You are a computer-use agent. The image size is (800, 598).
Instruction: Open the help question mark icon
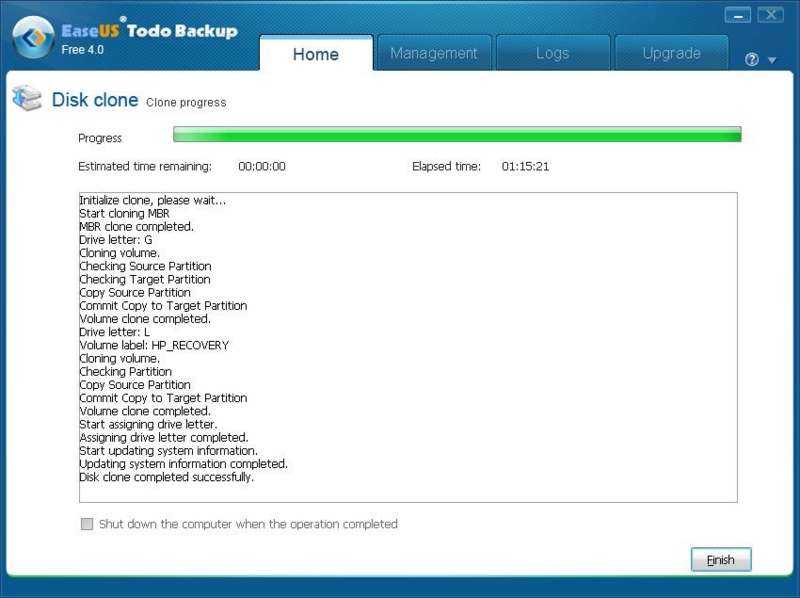pyautogui.click(x=752, y=60)
